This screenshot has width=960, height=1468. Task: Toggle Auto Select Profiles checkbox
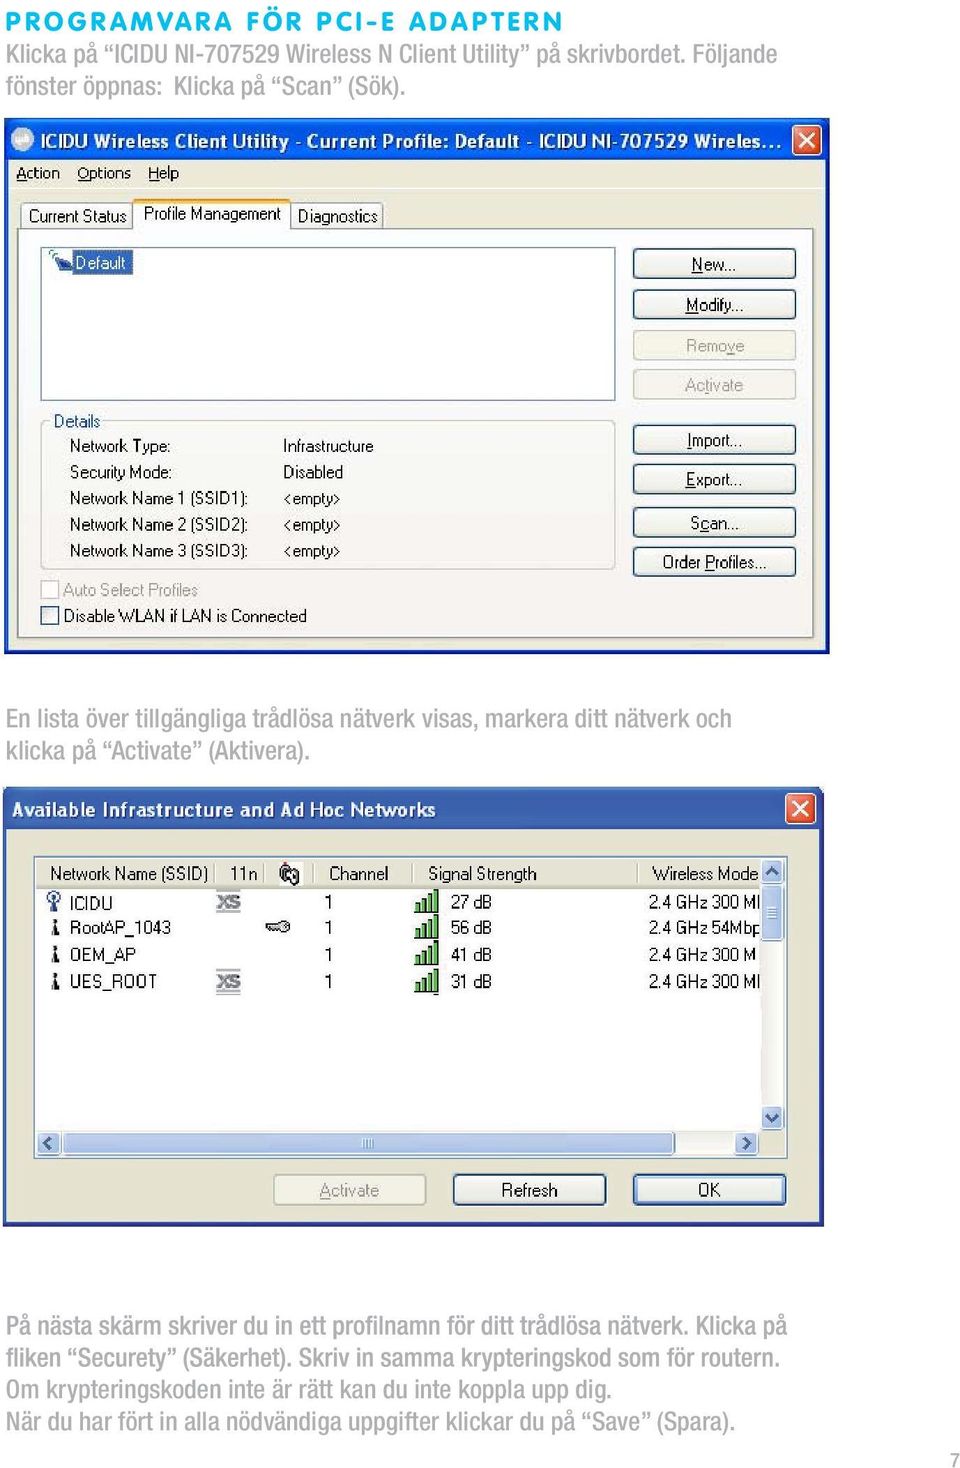coord(49,590)
